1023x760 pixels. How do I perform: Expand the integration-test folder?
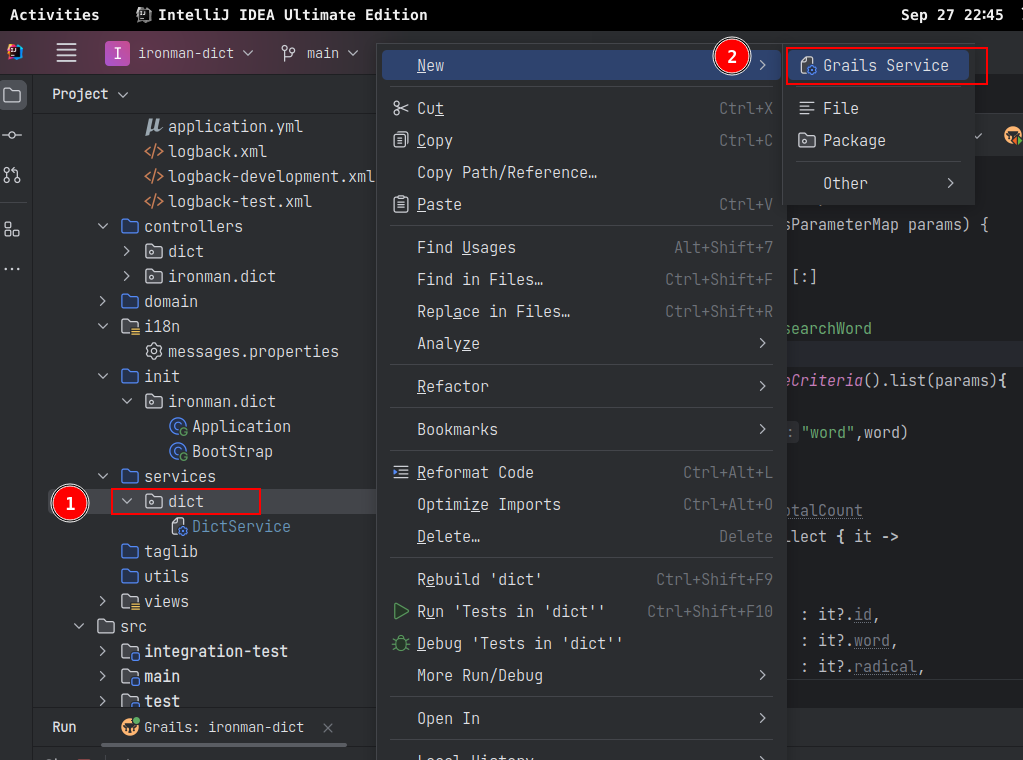click(103, 651)
